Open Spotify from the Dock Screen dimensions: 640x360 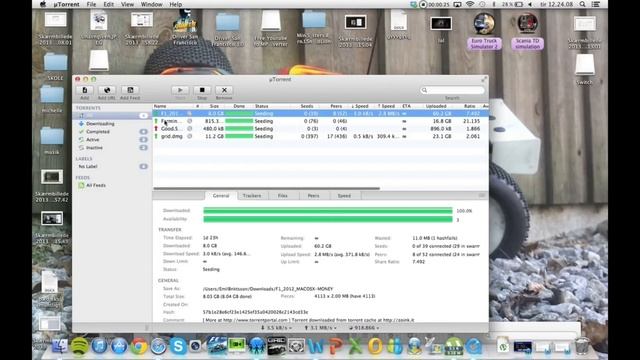pyautogui.click(x=80, y=346)
